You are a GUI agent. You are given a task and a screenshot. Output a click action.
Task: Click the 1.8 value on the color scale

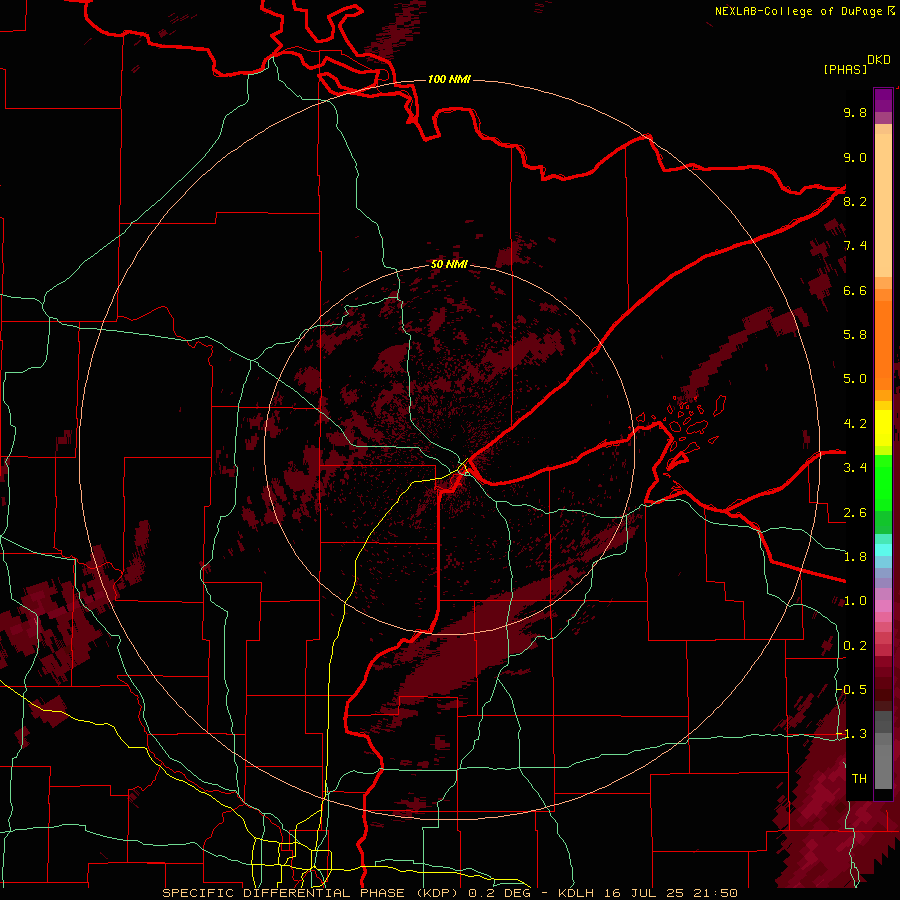pos(855,557)
